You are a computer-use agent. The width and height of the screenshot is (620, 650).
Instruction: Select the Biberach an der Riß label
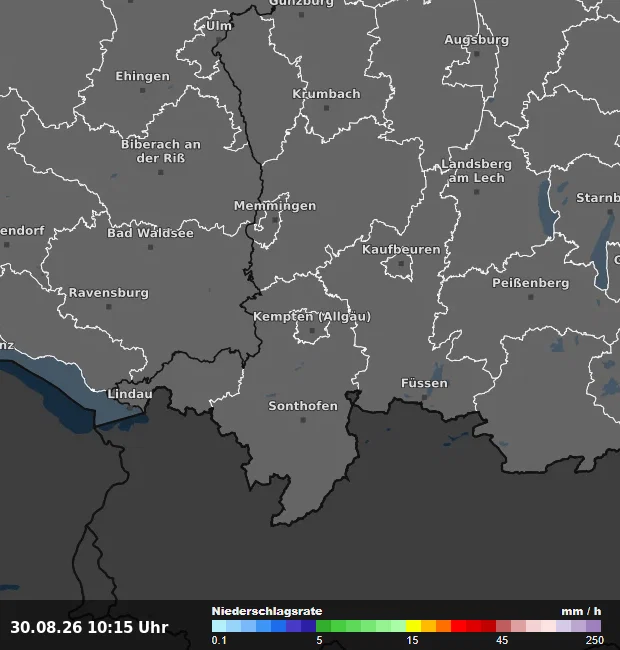click(161, 151)
